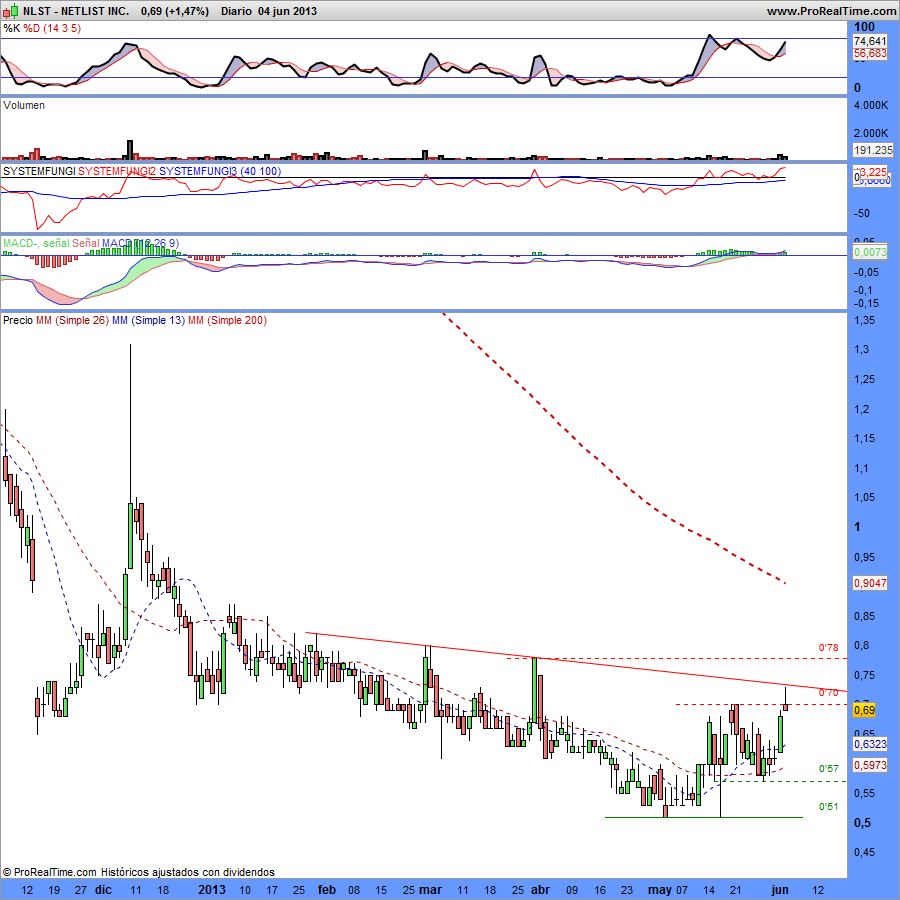Screen dimensions: 900x900
Task: Click the 'dic' month marker on the date axis
Action: [103, 890]
